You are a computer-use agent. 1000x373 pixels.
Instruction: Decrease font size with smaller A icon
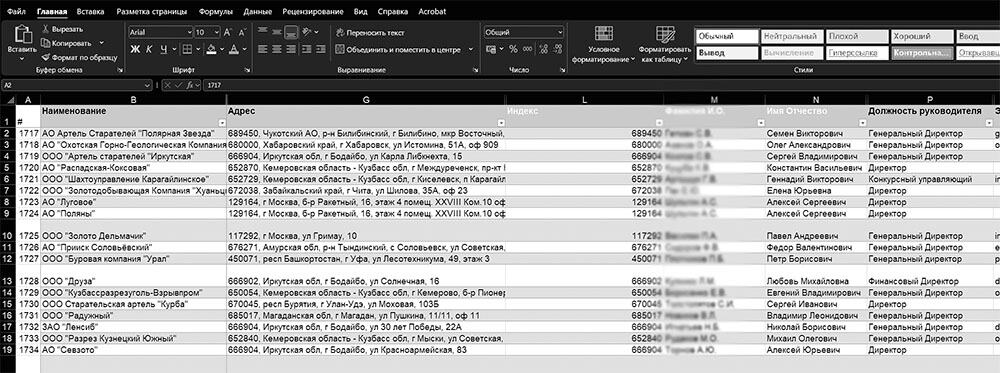[242, 32]
